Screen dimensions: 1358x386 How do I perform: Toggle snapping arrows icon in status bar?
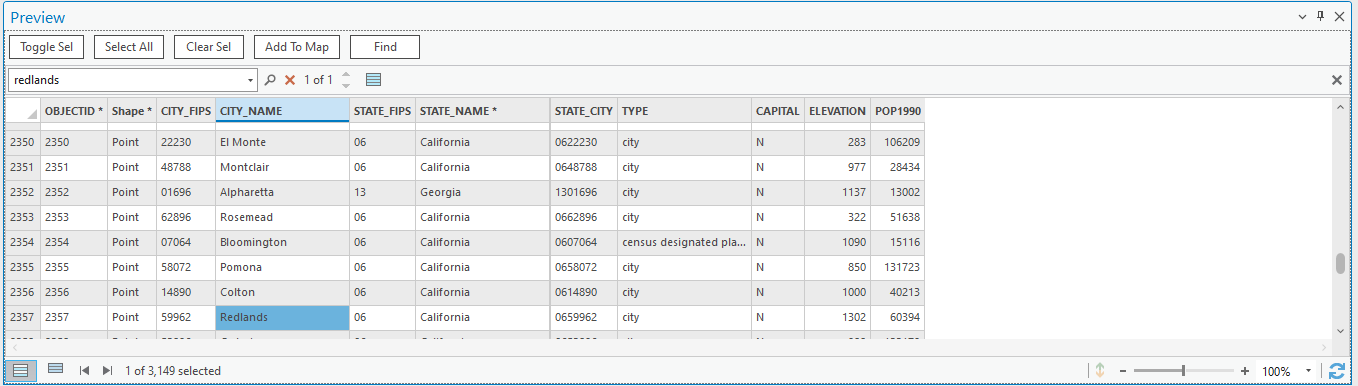coord(1100,371)
